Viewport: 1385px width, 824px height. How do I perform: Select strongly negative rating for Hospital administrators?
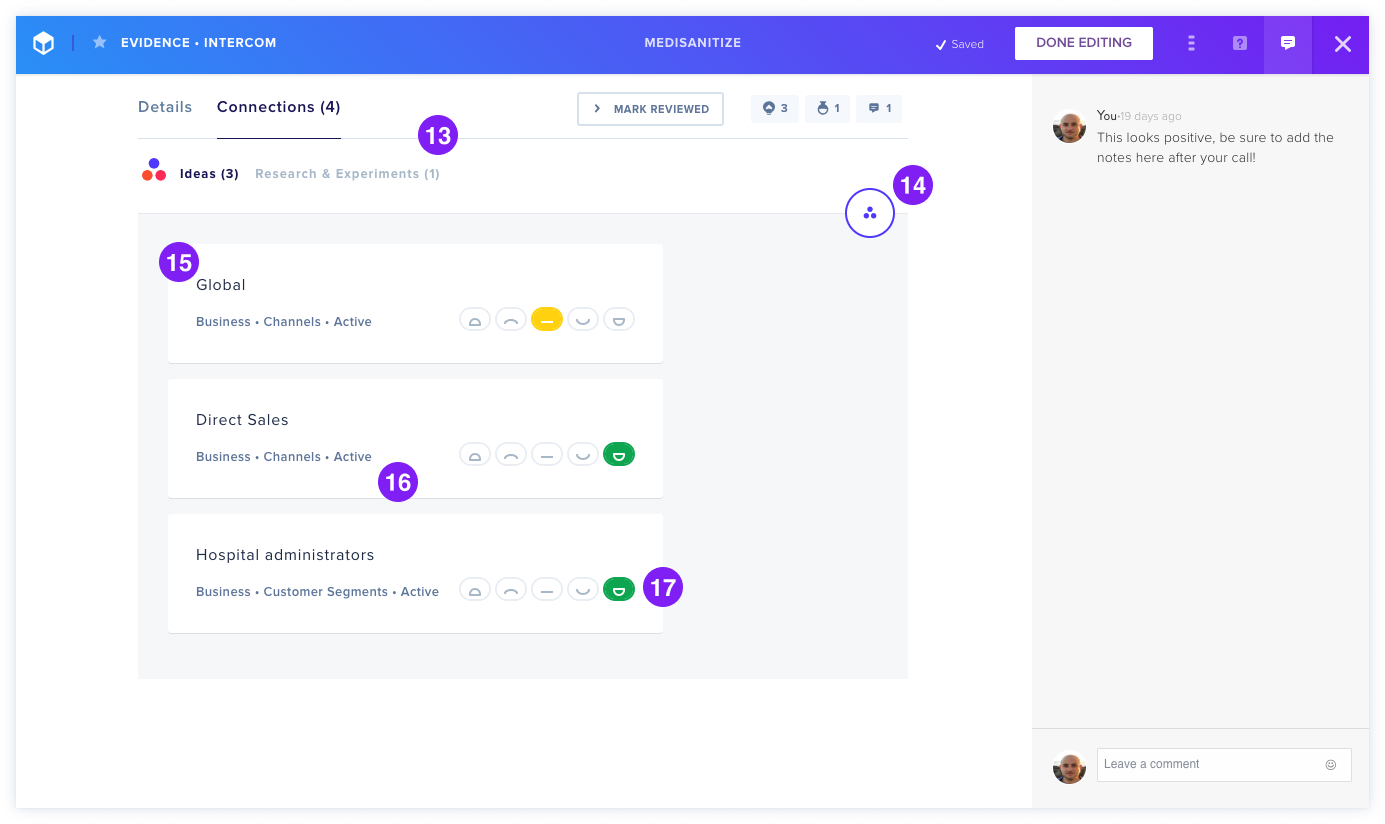click(475, 590)
